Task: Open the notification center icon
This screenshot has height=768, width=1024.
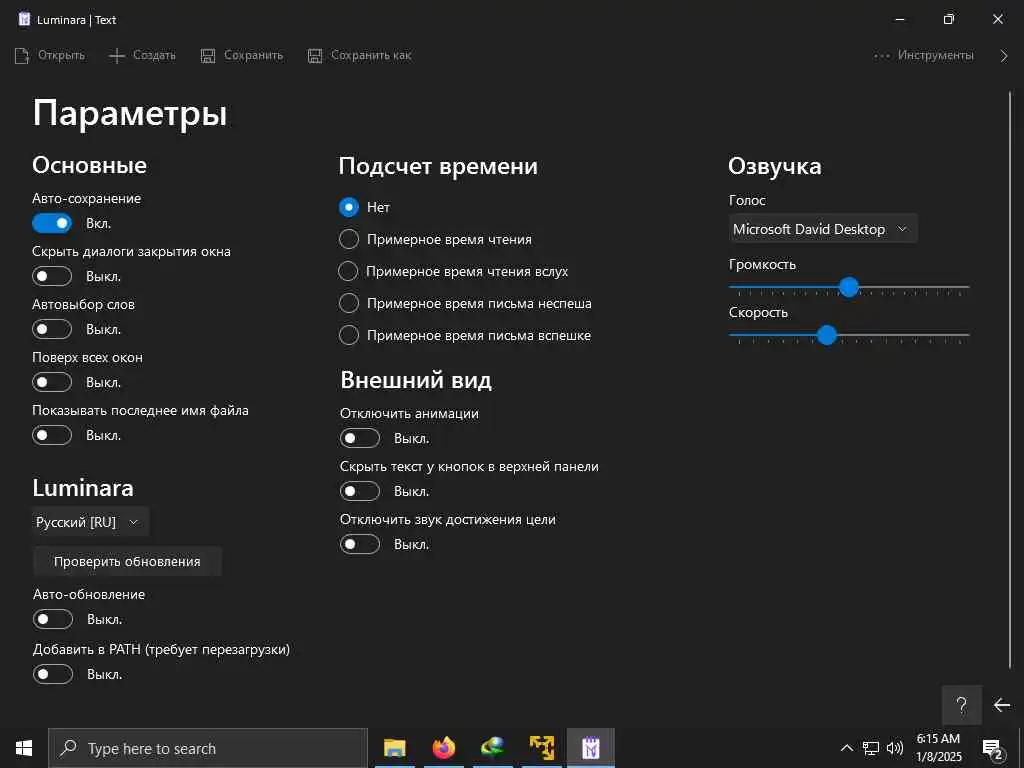Action: [x=993, y=749]
